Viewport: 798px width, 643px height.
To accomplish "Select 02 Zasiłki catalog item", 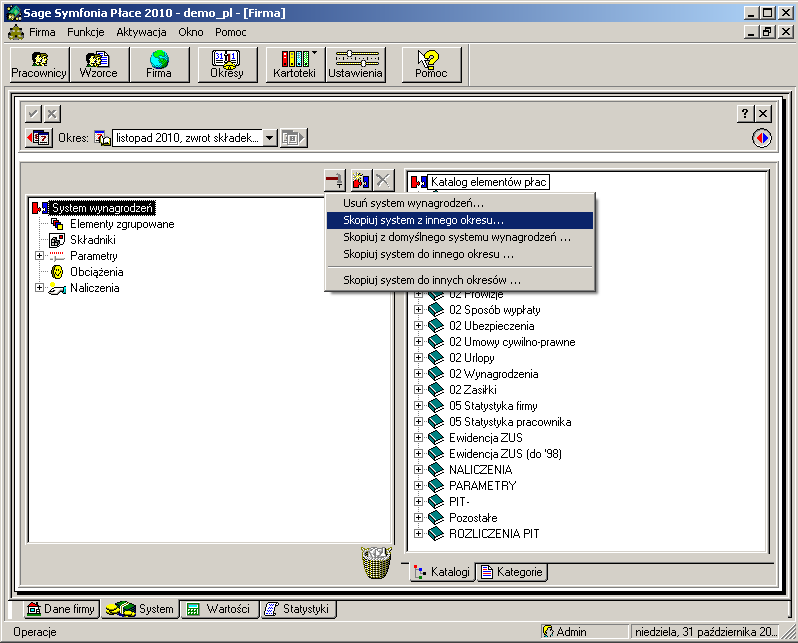I will coord(473,390).
